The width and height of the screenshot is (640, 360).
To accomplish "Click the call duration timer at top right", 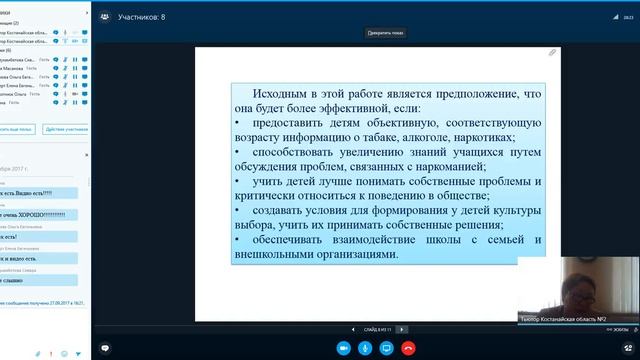I will pyautogui.click(x=629, y=18).
